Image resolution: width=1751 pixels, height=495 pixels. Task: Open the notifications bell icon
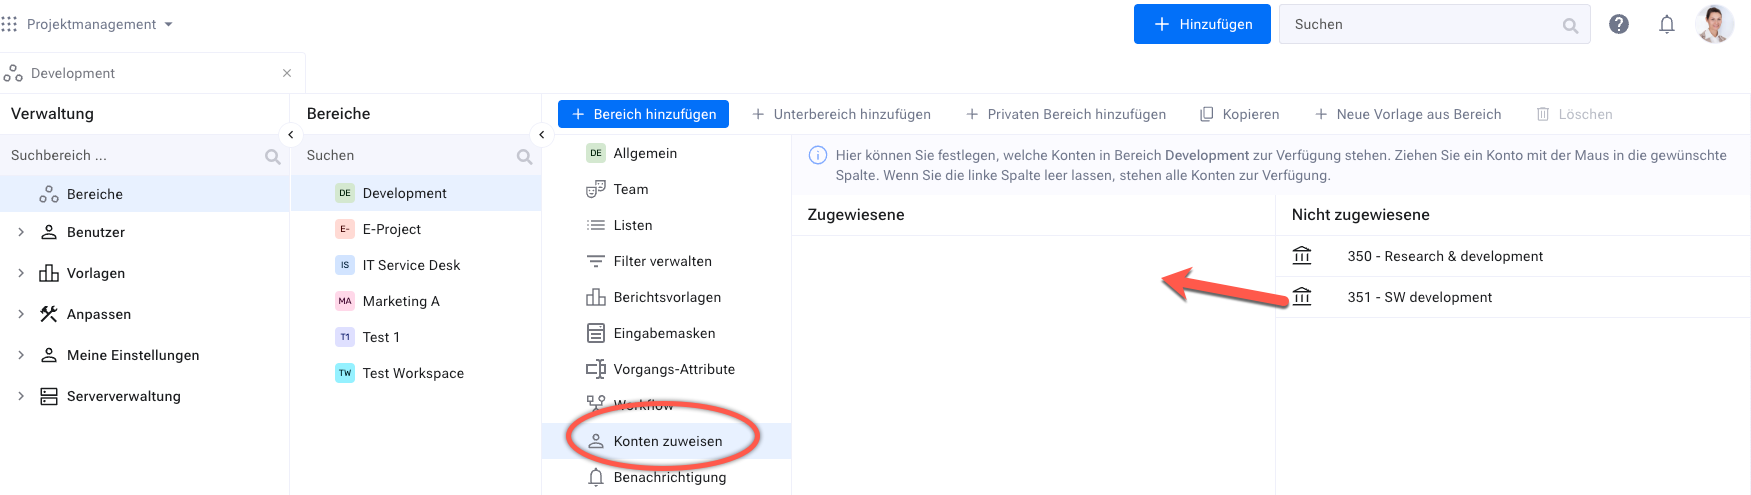point(1666,24)
